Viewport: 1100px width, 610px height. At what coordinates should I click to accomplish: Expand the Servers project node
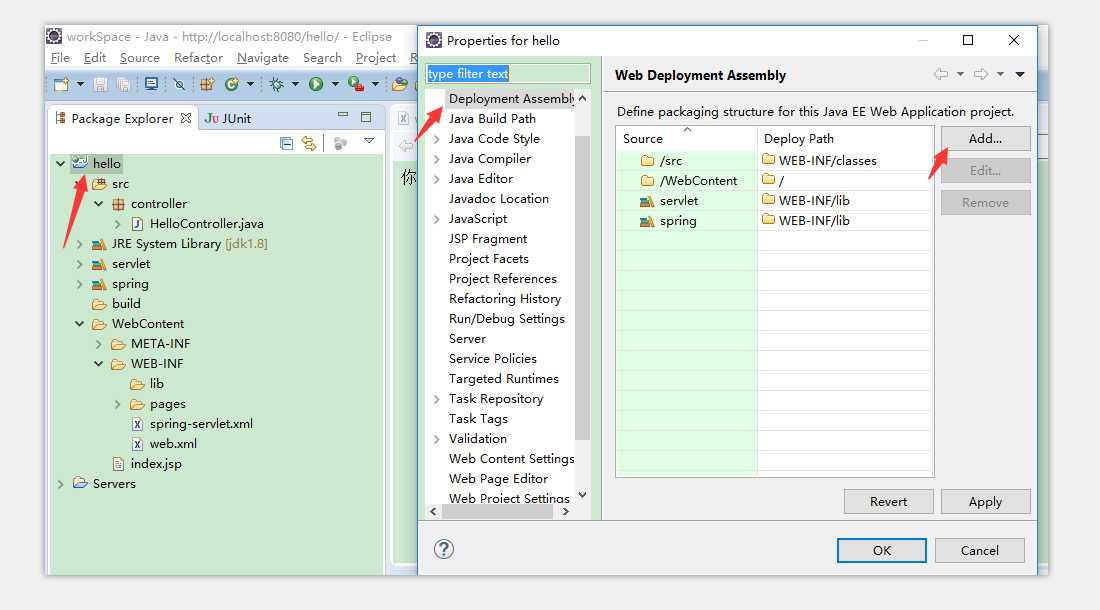click(x=61, y=484)
